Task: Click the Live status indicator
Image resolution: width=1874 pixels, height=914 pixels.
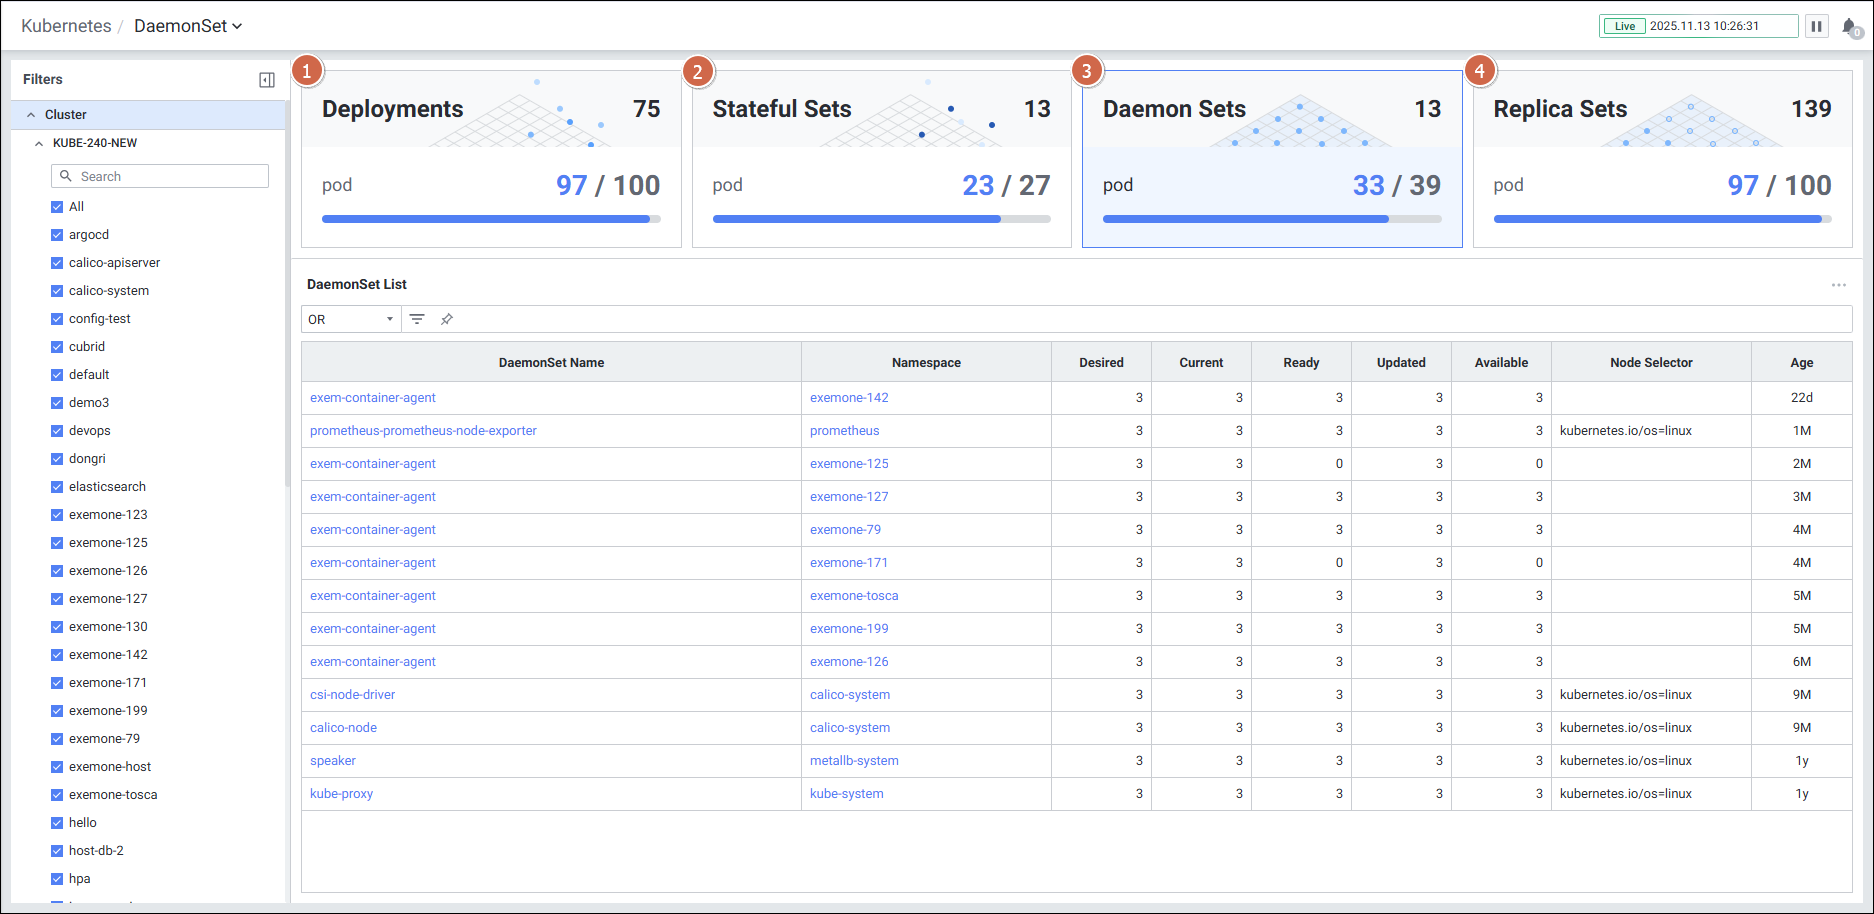Action: (1625, 26)
